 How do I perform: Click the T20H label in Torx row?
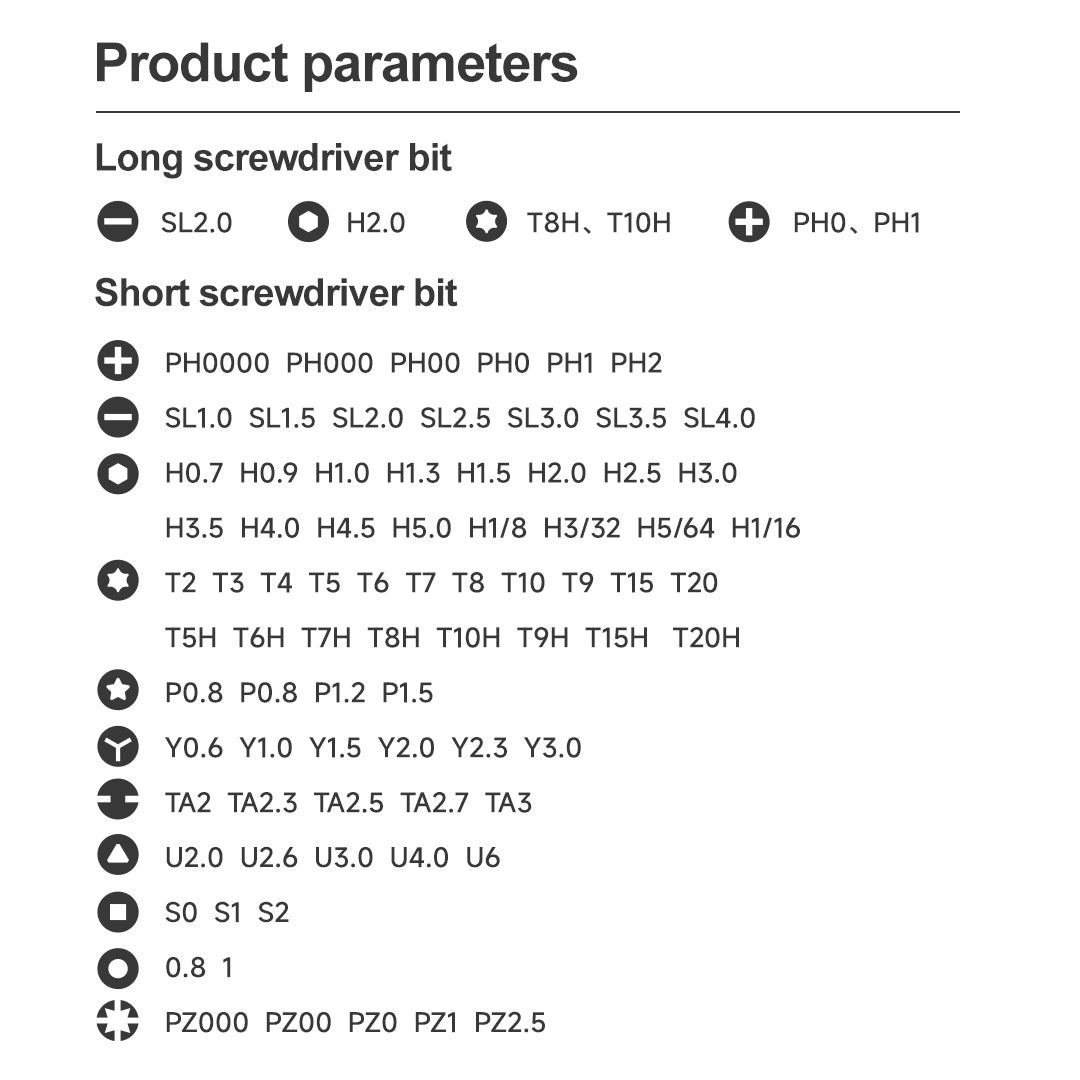[706, 638]
